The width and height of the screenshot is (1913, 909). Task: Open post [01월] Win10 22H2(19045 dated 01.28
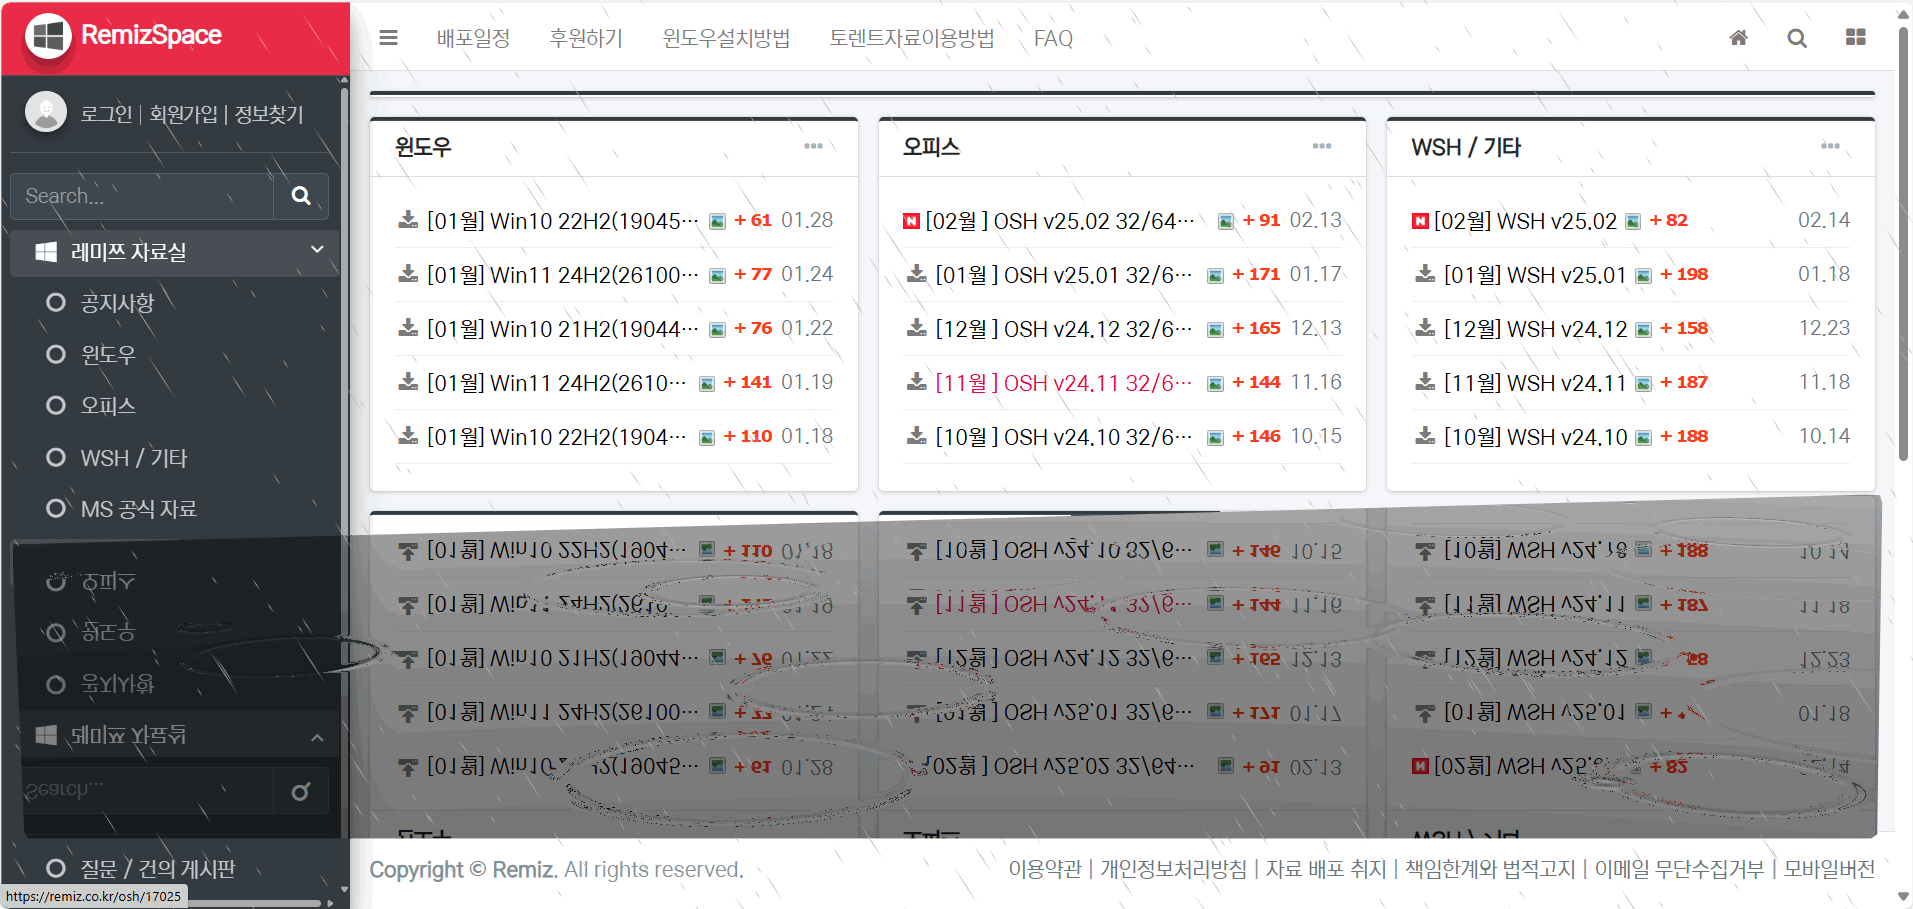tap(562, 221)
